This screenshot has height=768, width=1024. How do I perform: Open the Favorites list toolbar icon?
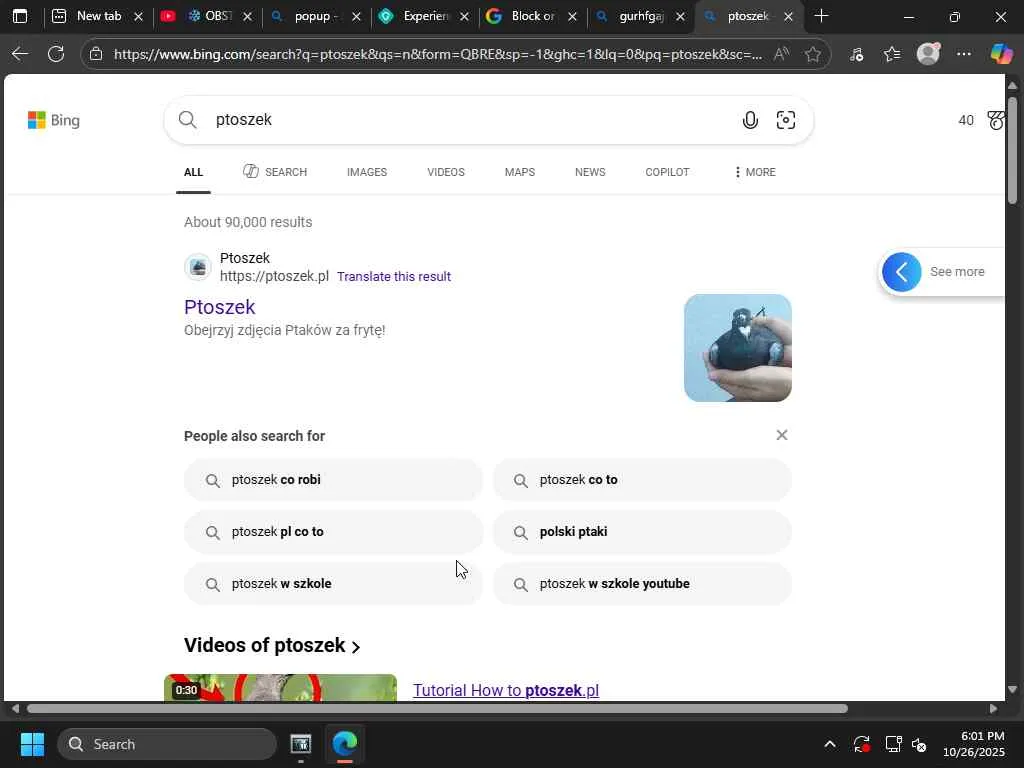(892, 54)
